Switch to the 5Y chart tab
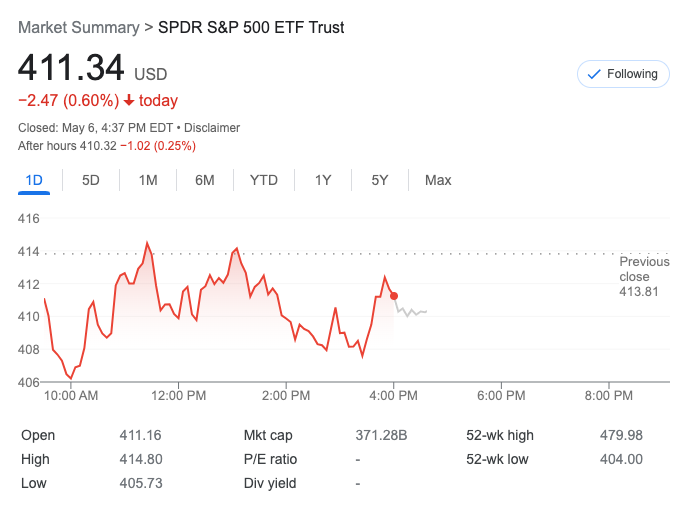 [380, 180]
